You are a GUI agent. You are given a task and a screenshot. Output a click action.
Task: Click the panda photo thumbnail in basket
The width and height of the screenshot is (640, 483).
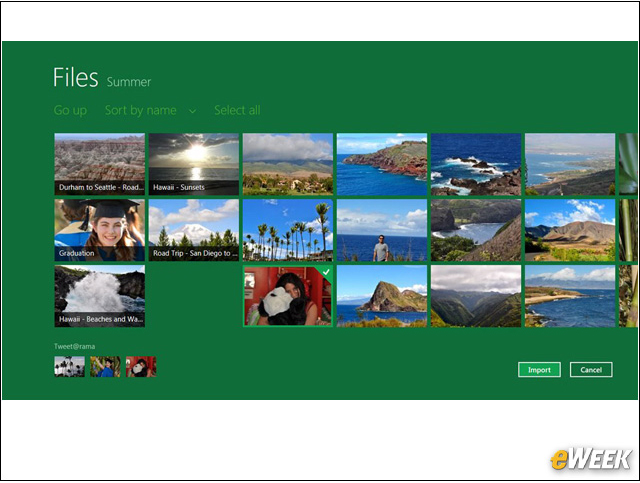tap(141, 367)
